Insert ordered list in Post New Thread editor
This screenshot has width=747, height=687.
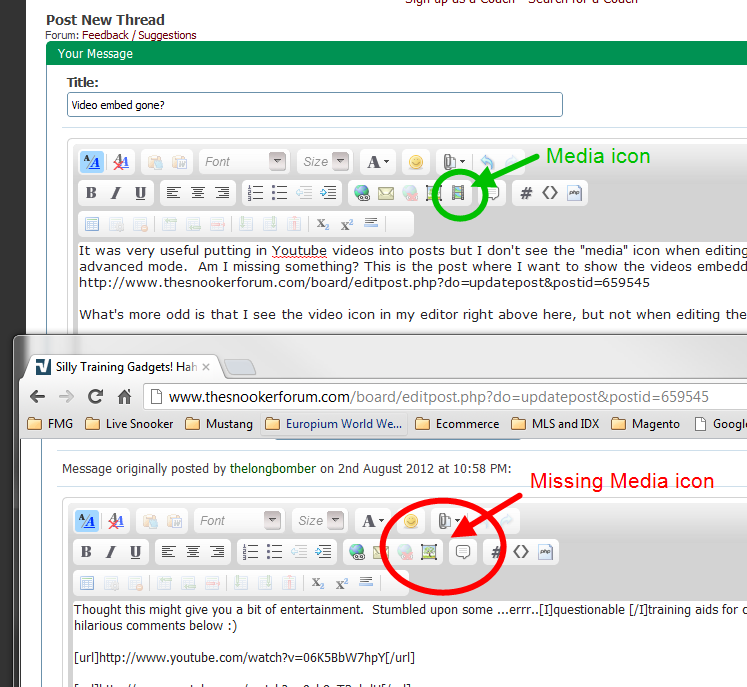click(255, 193)
